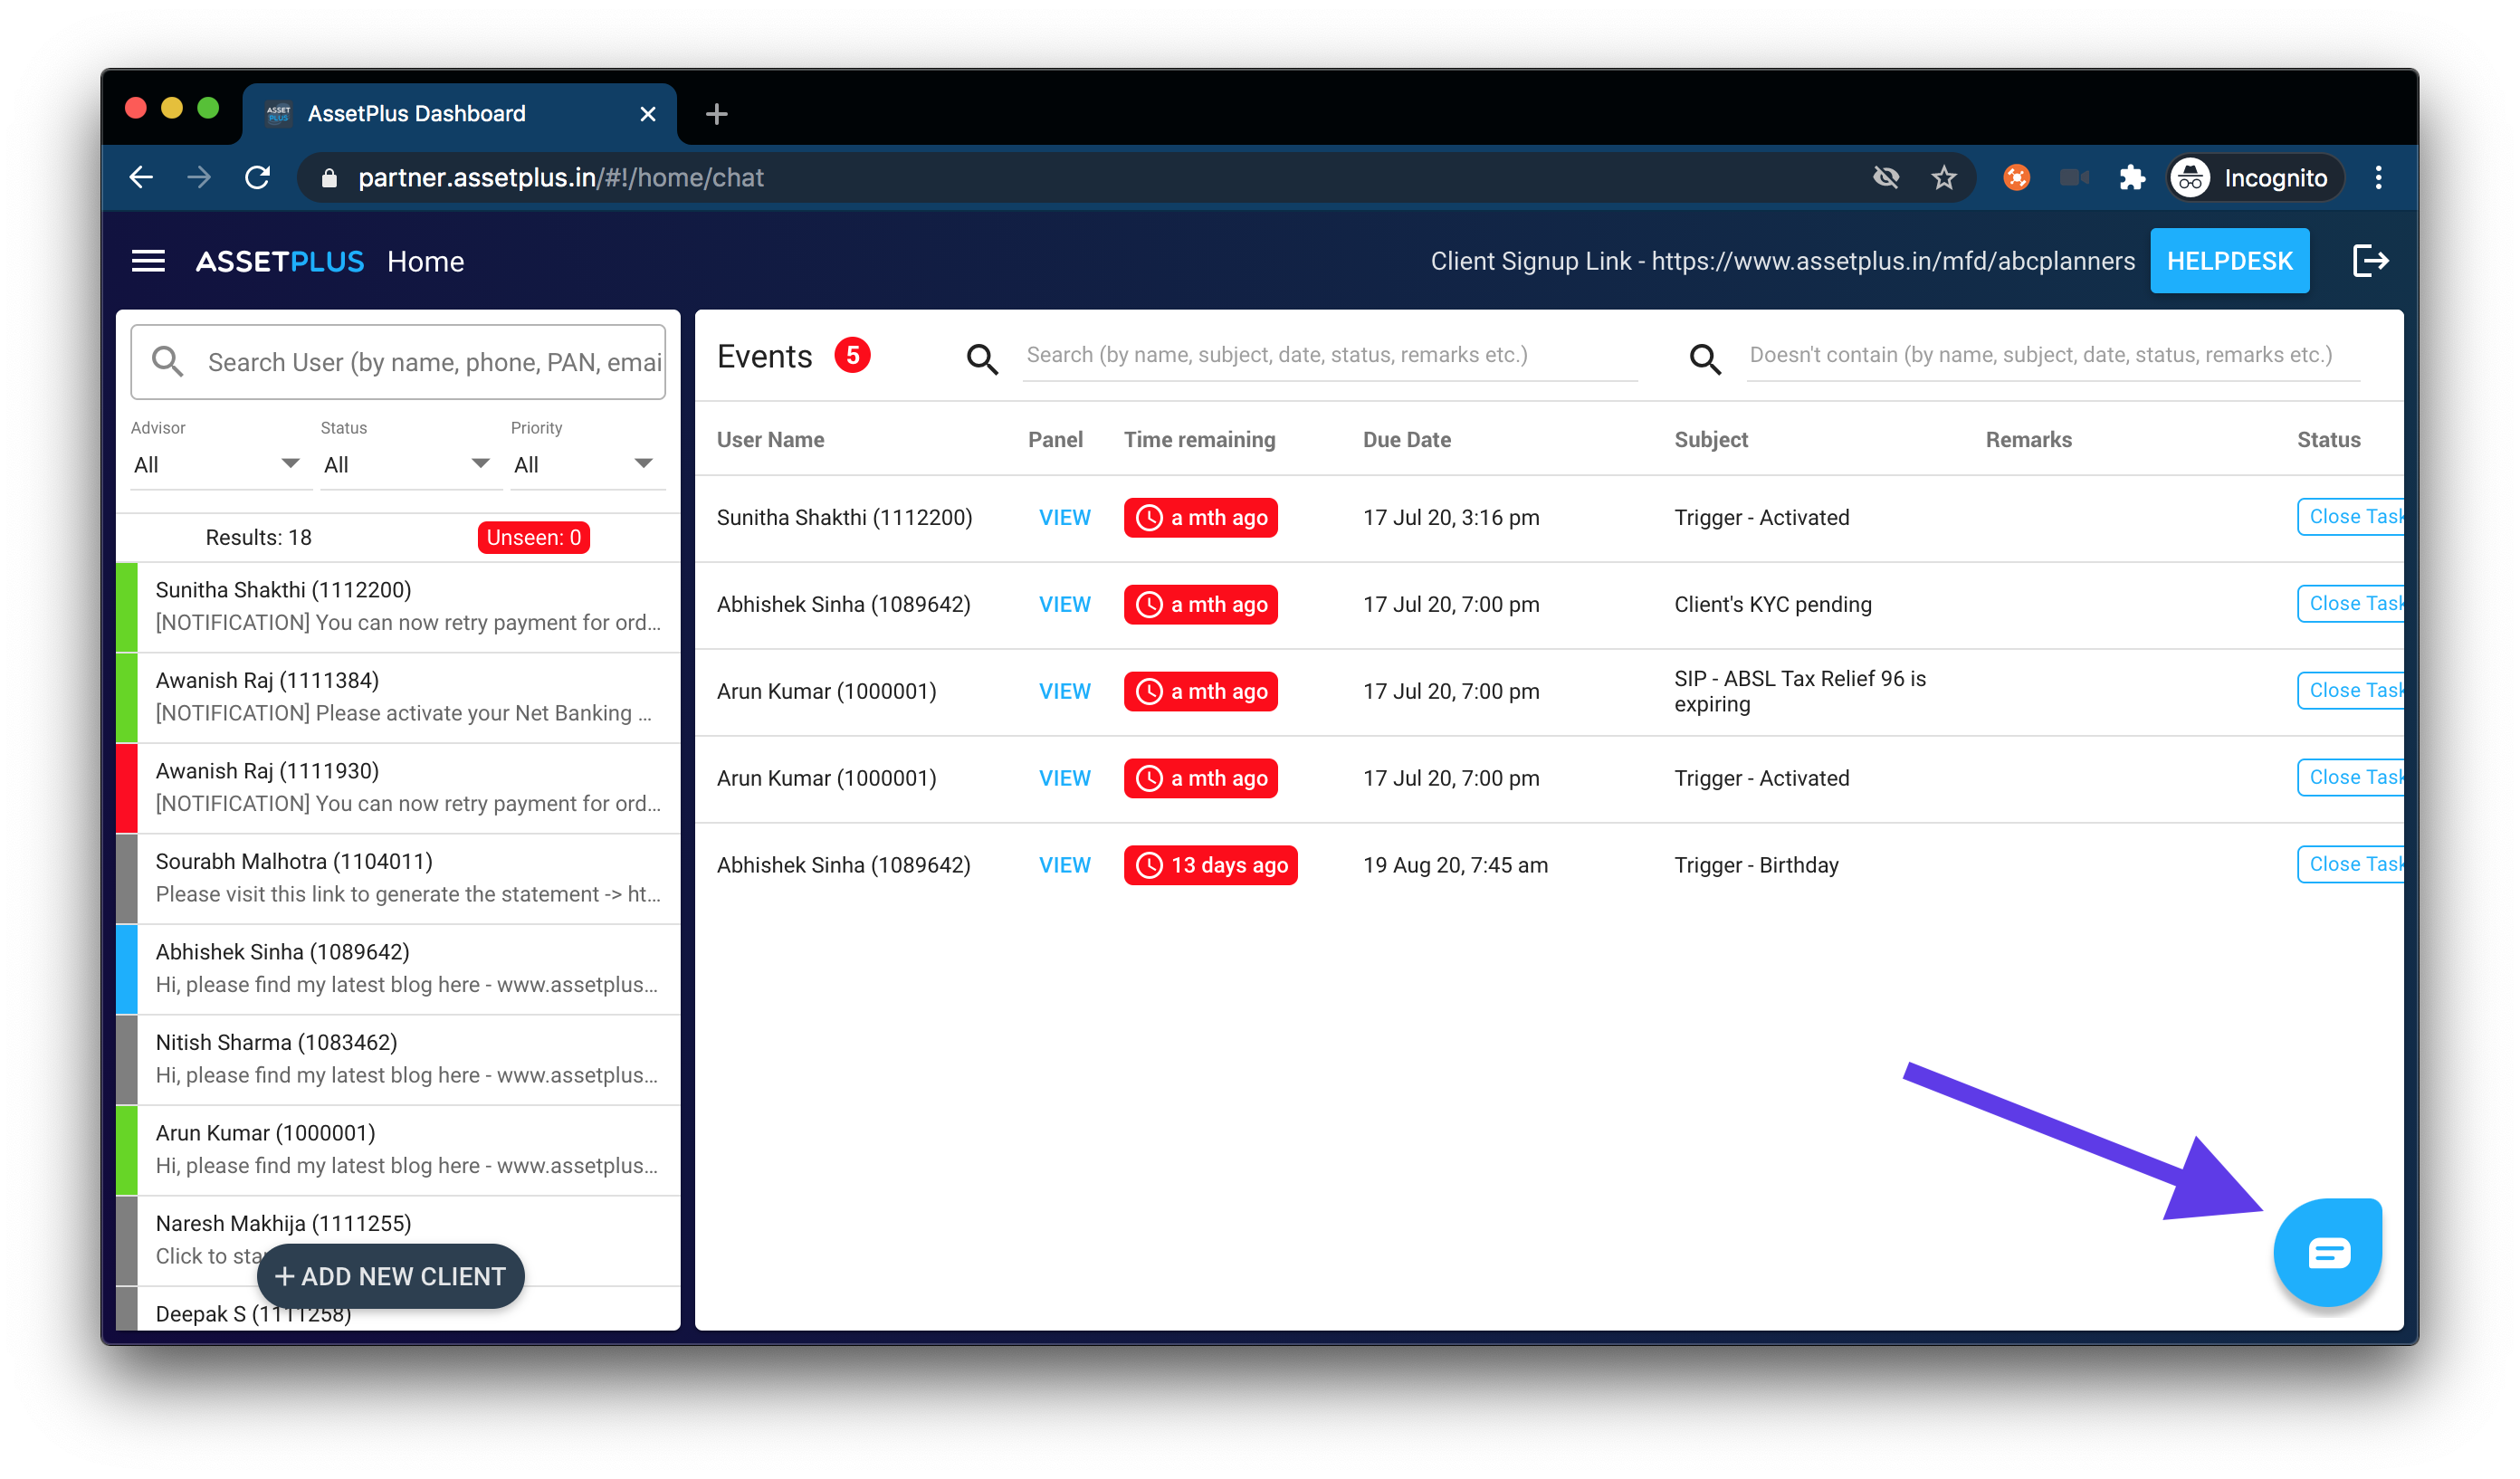Bookmark page with the star icon
The image size is (2520, 1479).
coord(1943,178)
